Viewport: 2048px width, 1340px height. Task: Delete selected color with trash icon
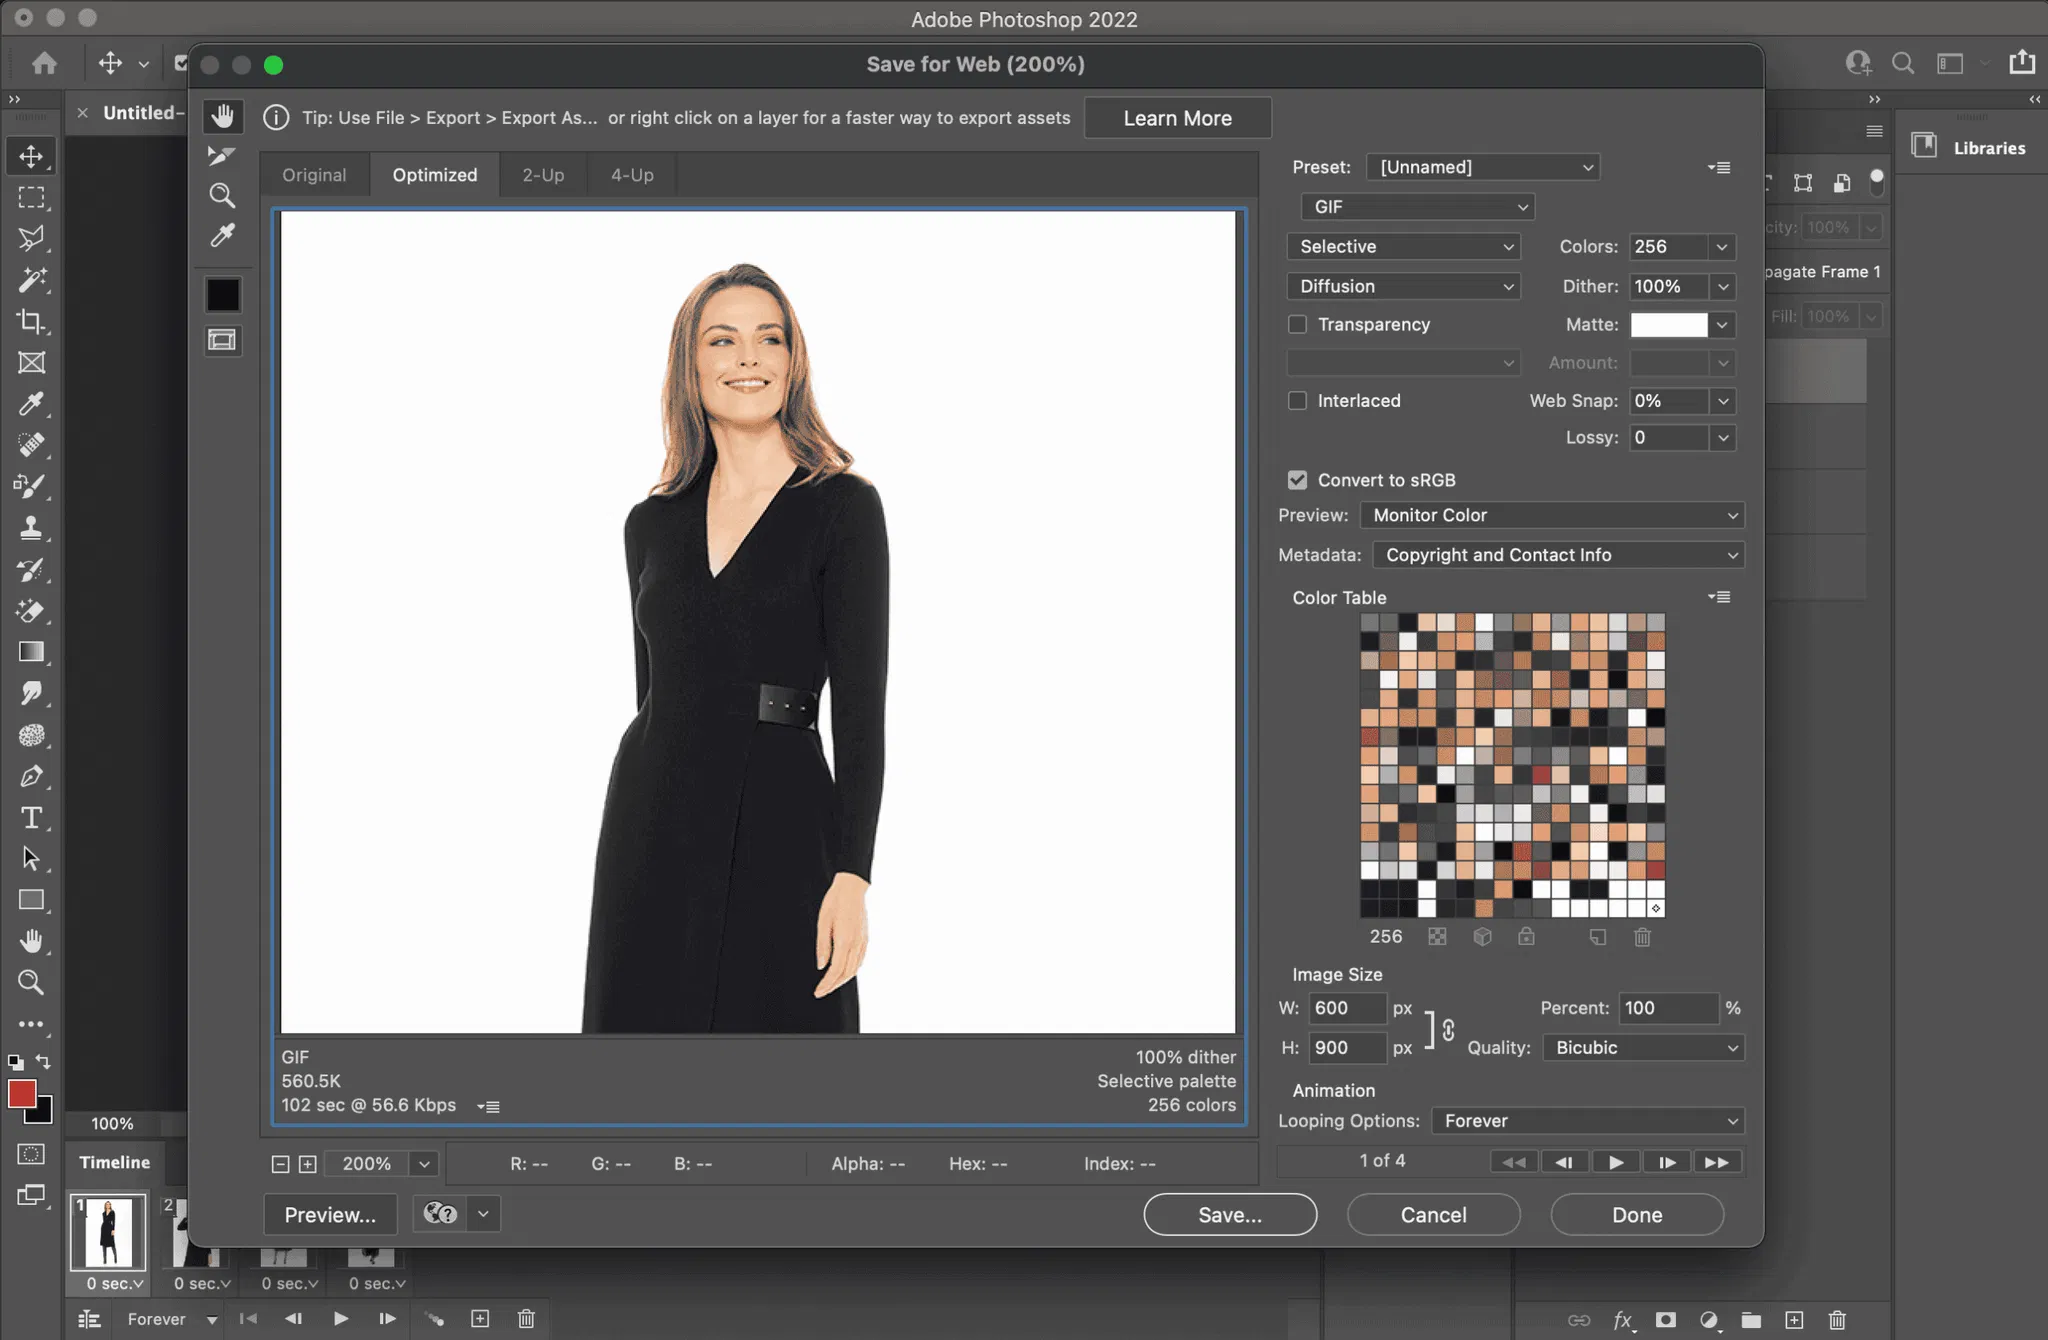1642,937
